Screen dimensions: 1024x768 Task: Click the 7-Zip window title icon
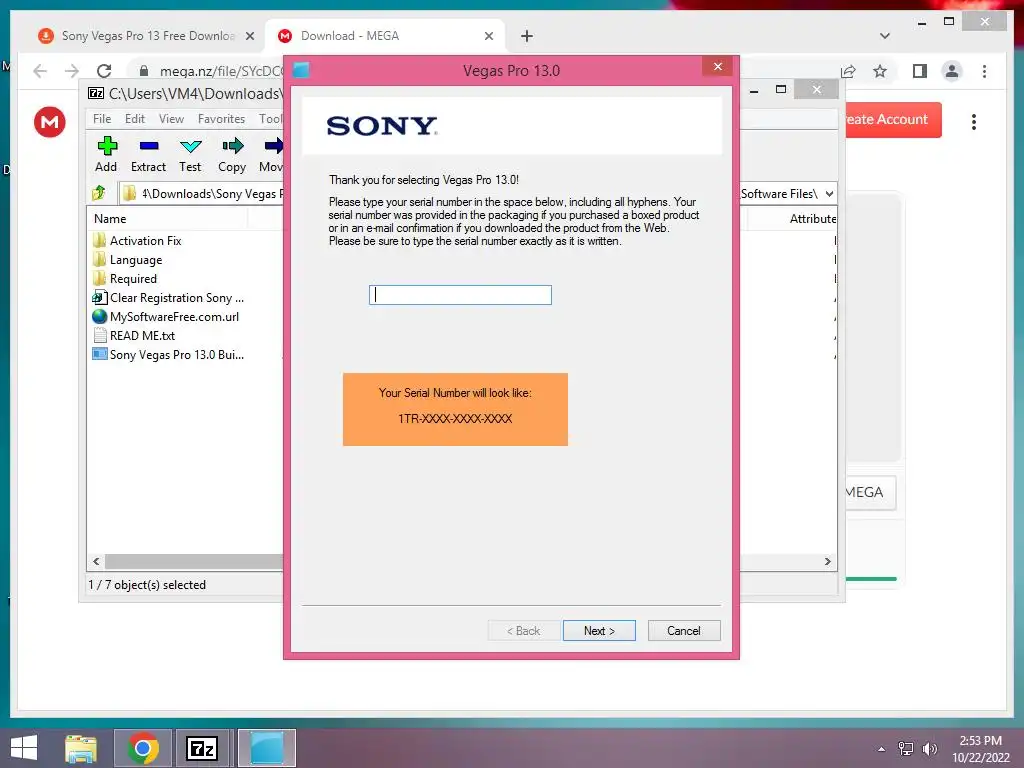click(96, 93)
